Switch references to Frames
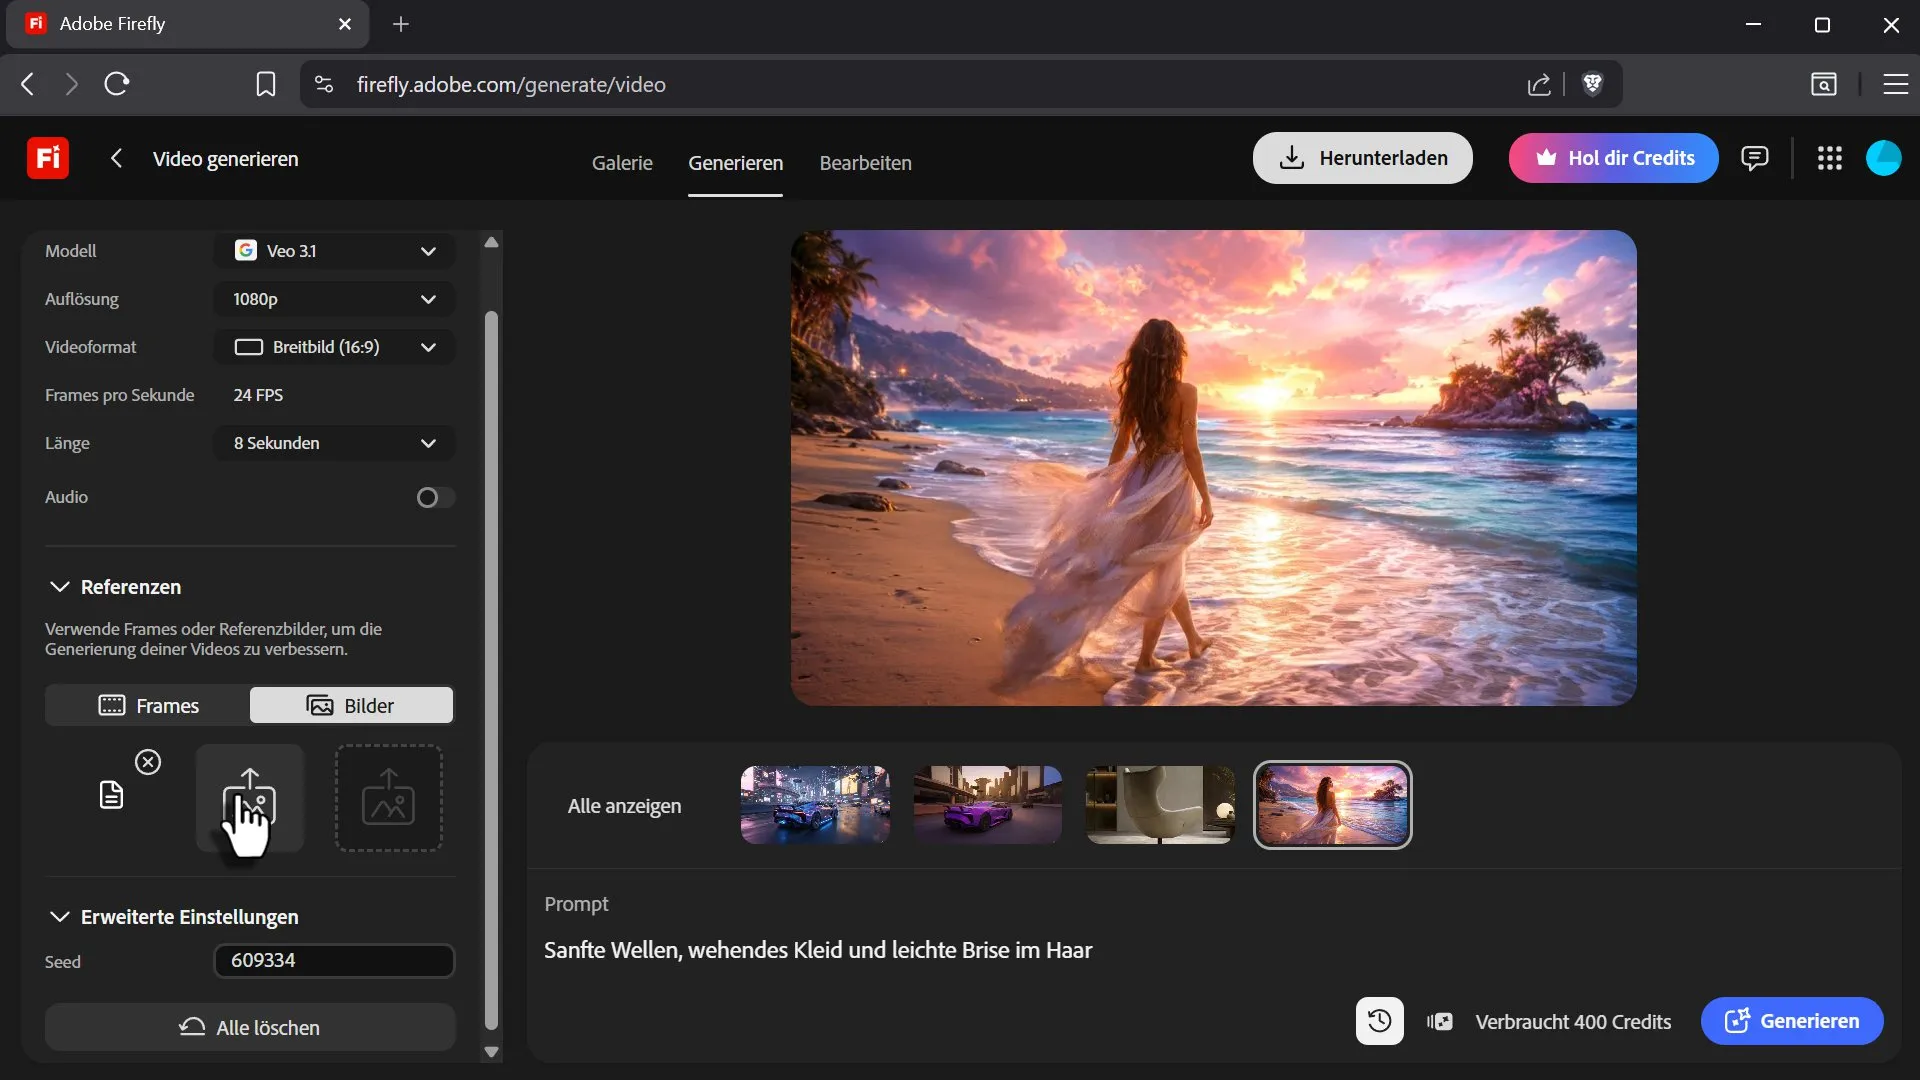 click(x=148, y=705)
